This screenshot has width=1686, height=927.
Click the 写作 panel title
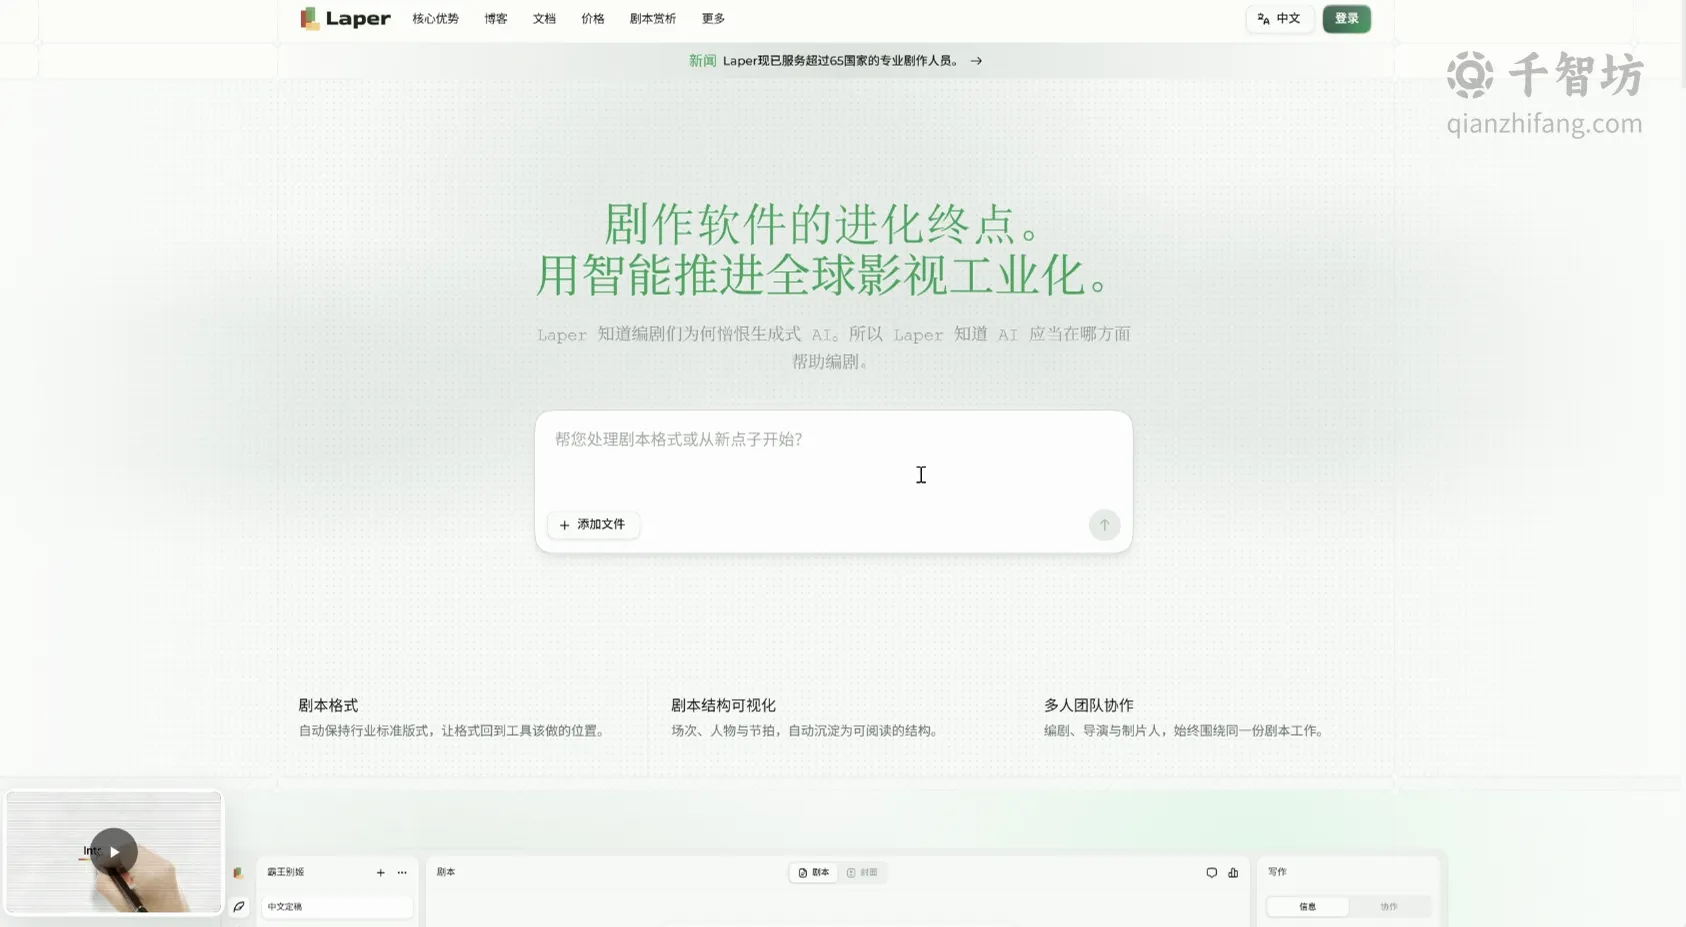(1277, 872)
